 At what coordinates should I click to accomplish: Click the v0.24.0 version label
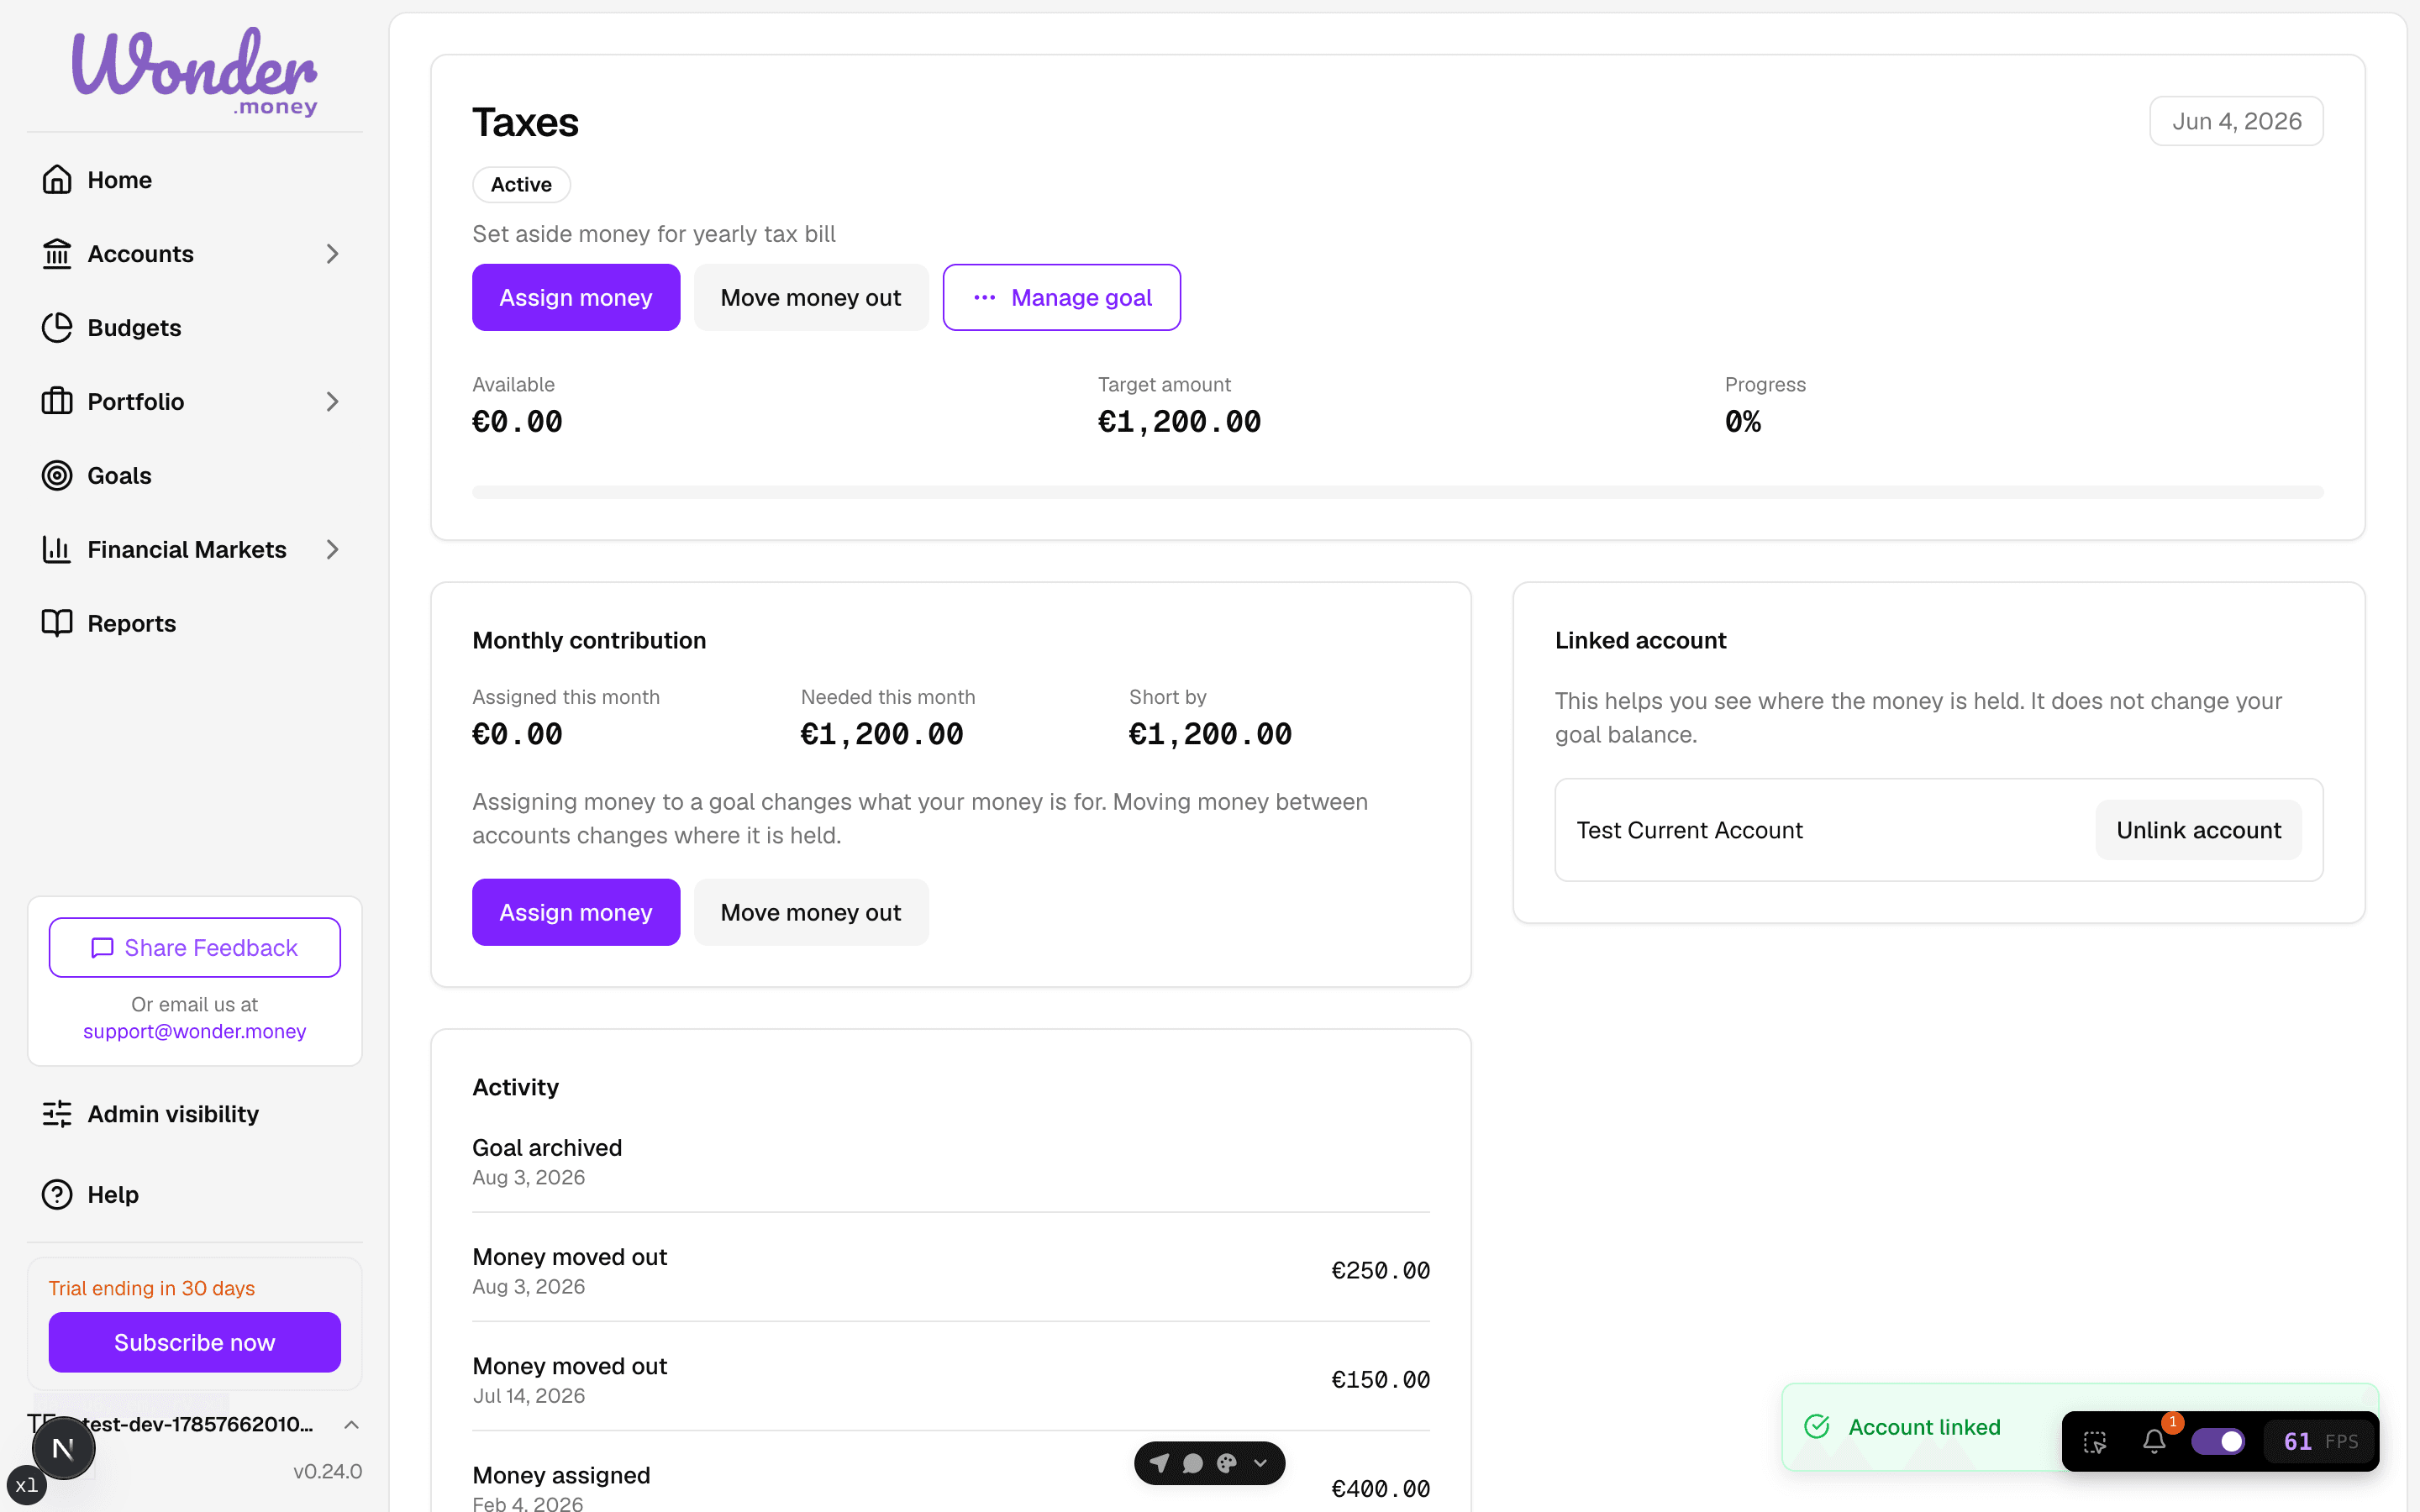328,1471
